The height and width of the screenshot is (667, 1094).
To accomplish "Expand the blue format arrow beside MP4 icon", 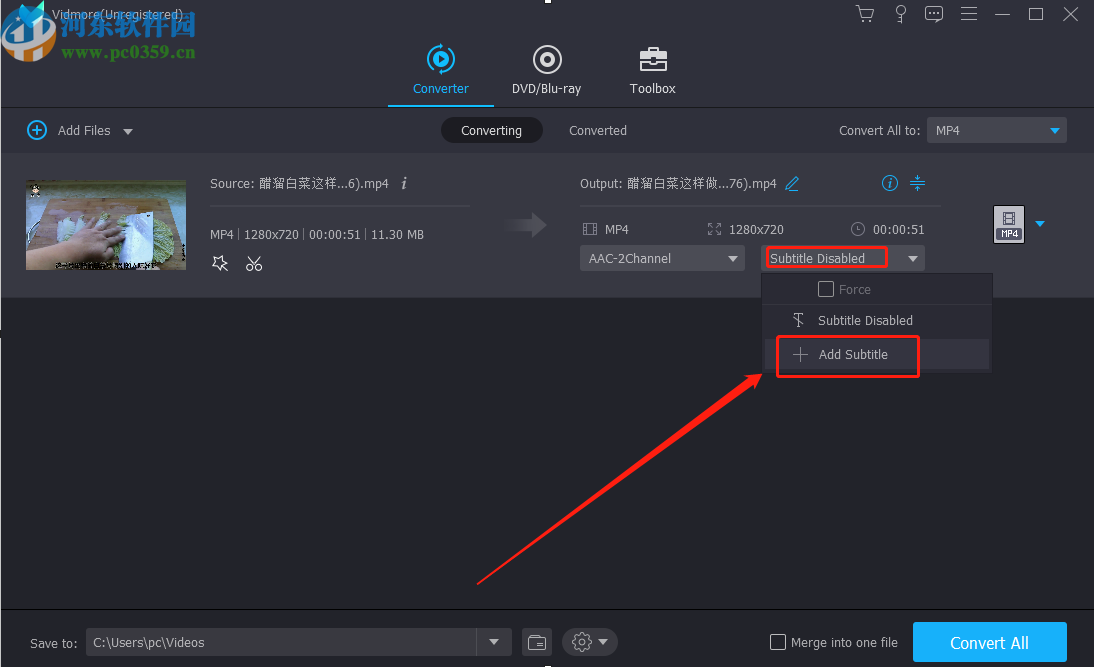I will (x=1040, y=224).
